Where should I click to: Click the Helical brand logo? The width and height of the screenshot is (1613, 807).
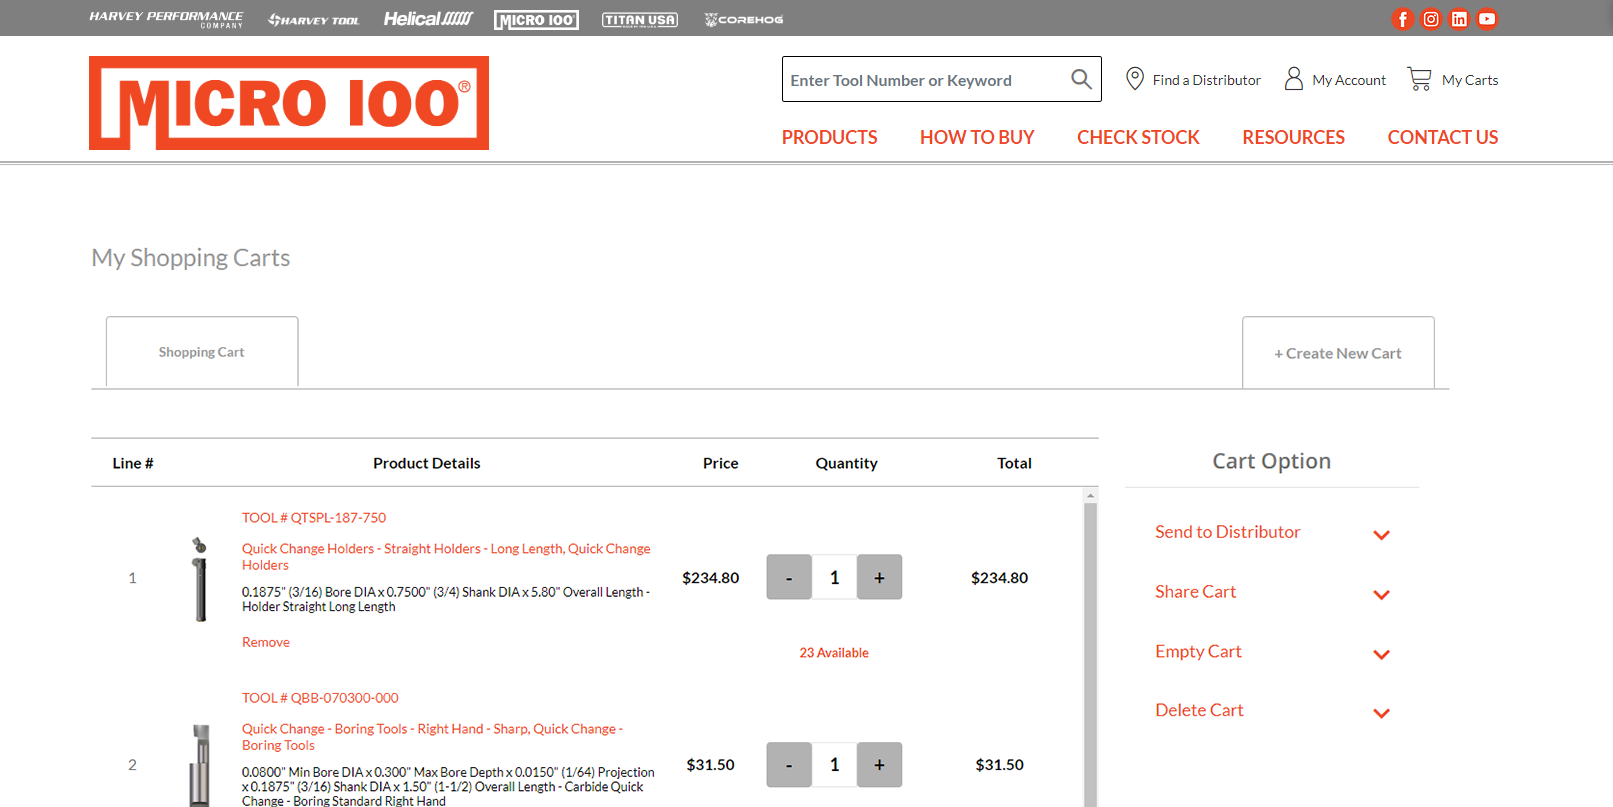[428, 19]
